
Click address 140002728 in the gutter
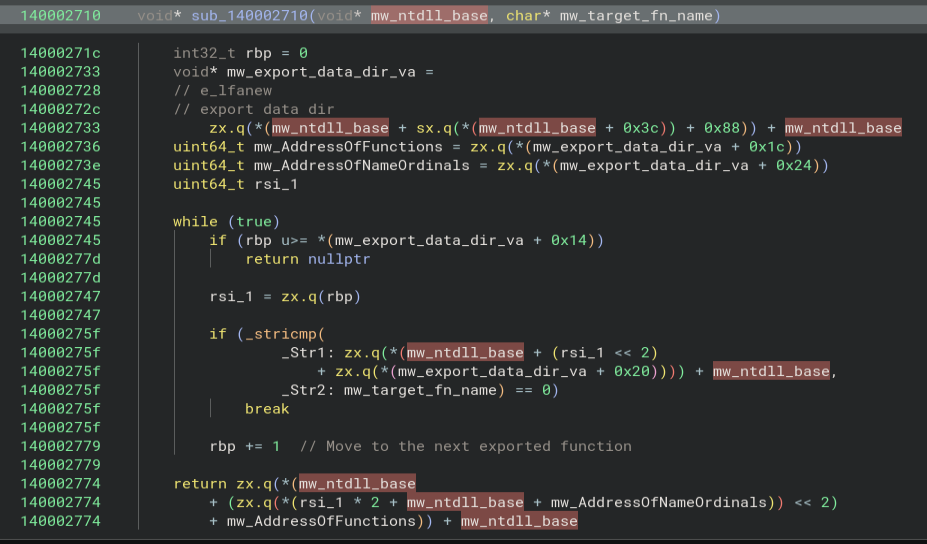[x=60, y=90]
